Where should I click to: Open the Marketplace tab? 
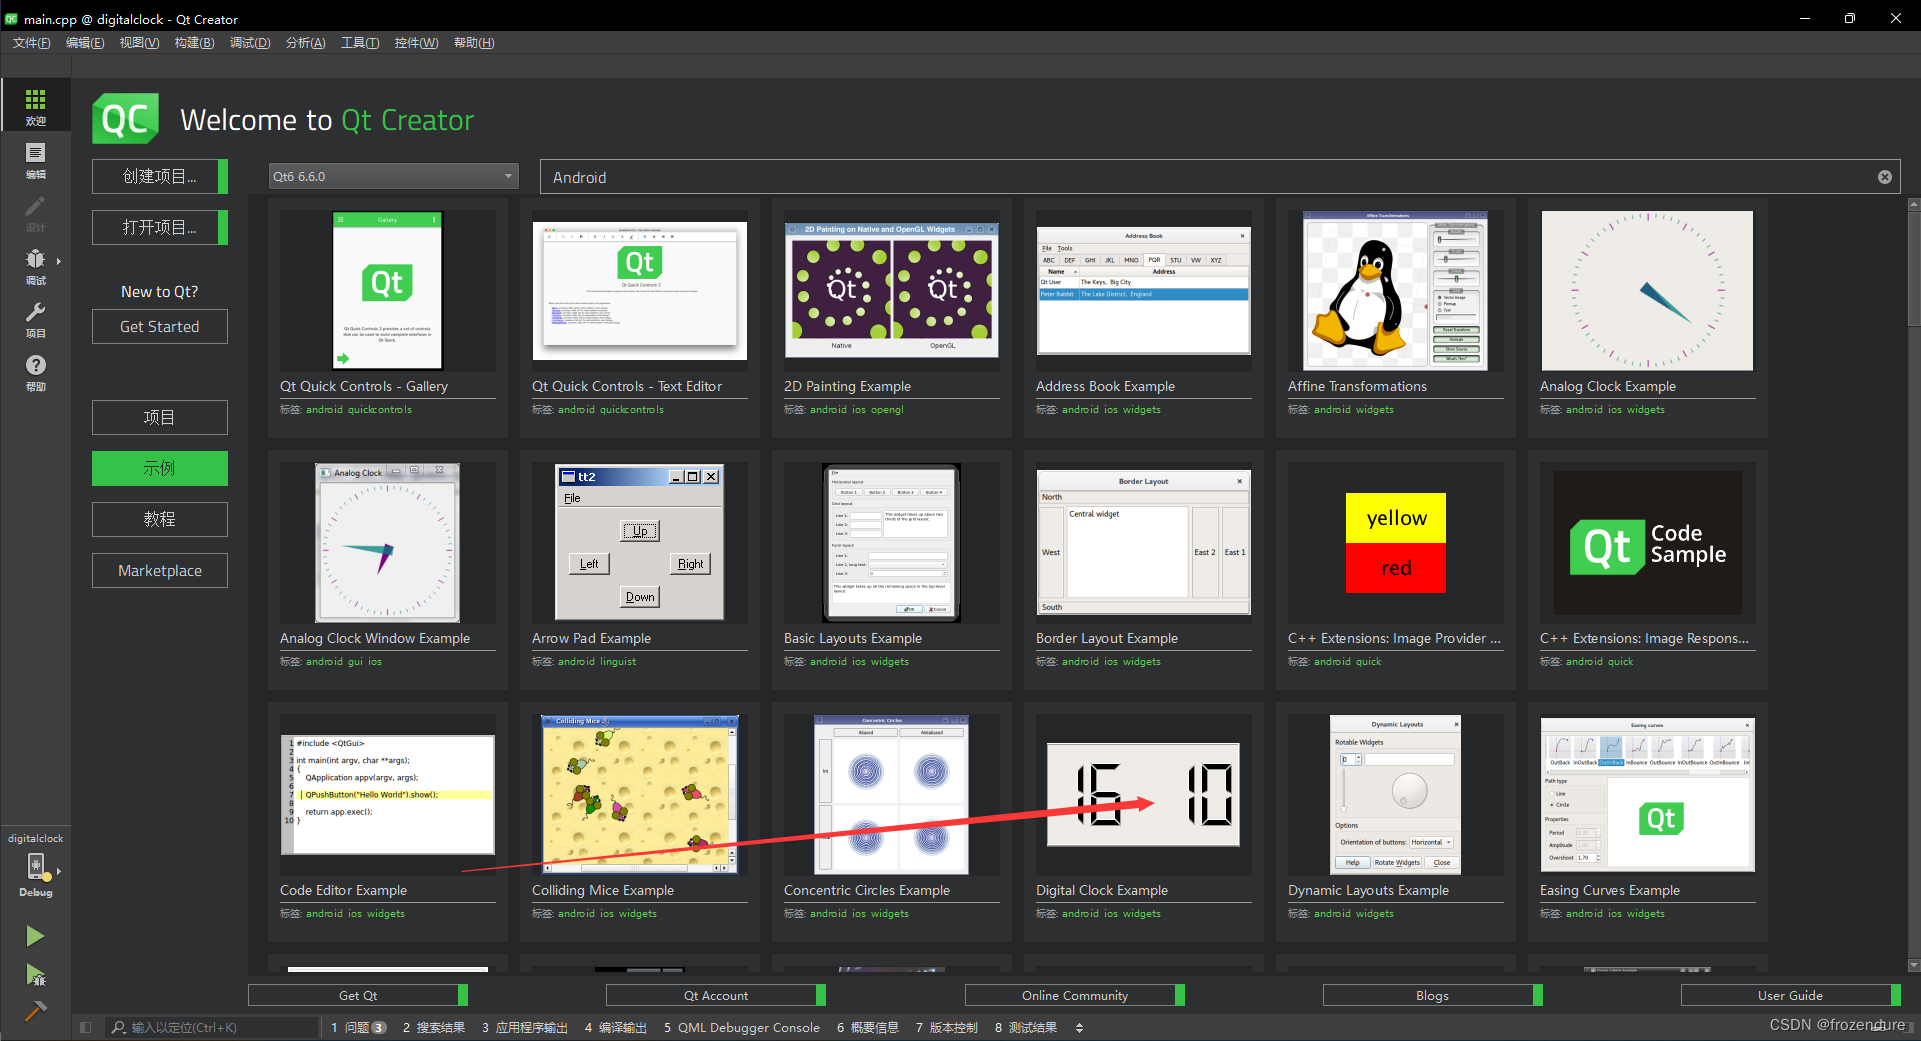coord(160,570)
